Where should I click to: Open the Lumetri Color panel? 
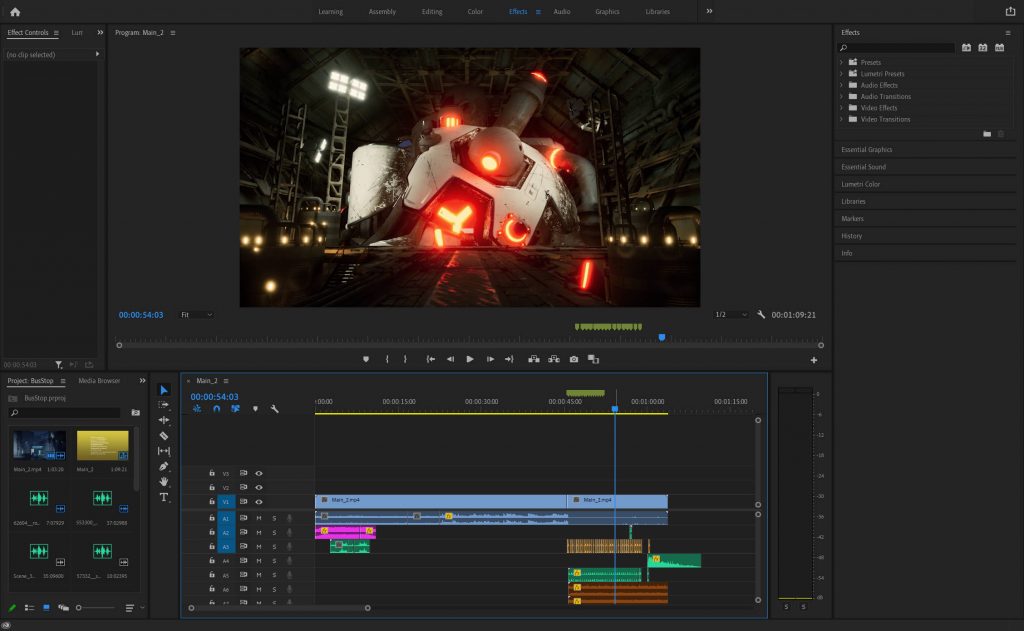860,184
